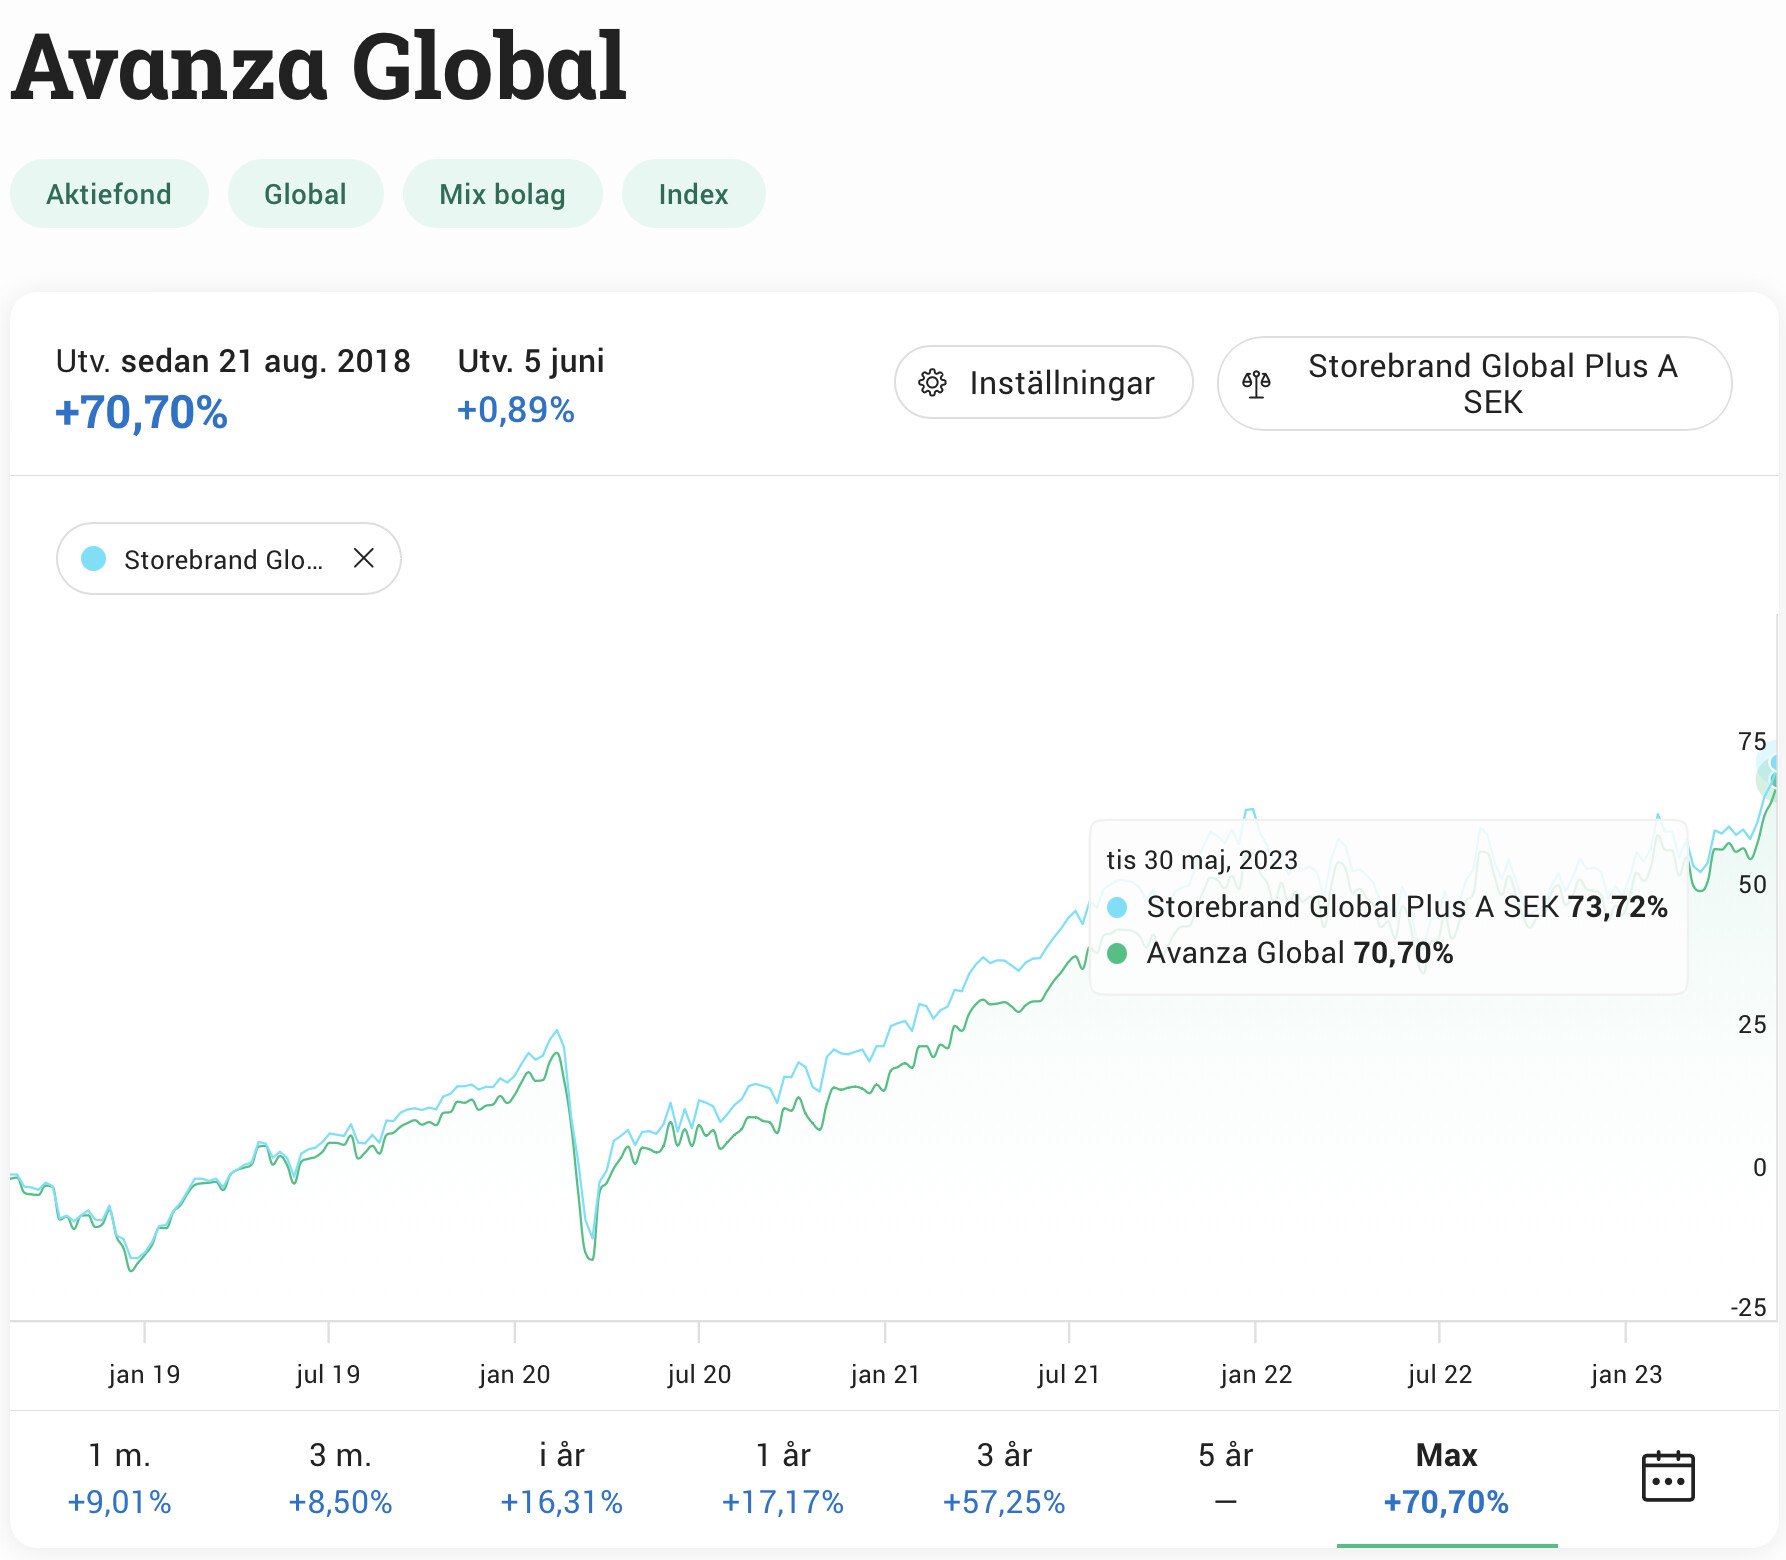
Task: Select the 5 år time period
Action: tap(1225, 1478)
